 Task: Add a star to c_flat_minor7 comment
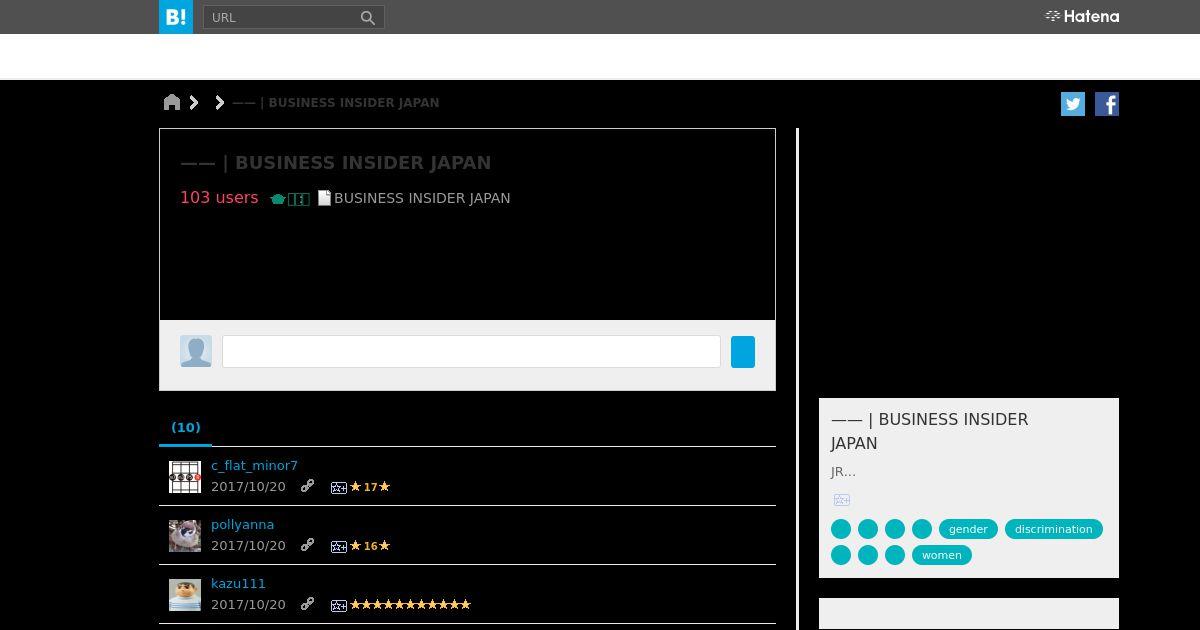pyautogui.click(x=339, y=487)
